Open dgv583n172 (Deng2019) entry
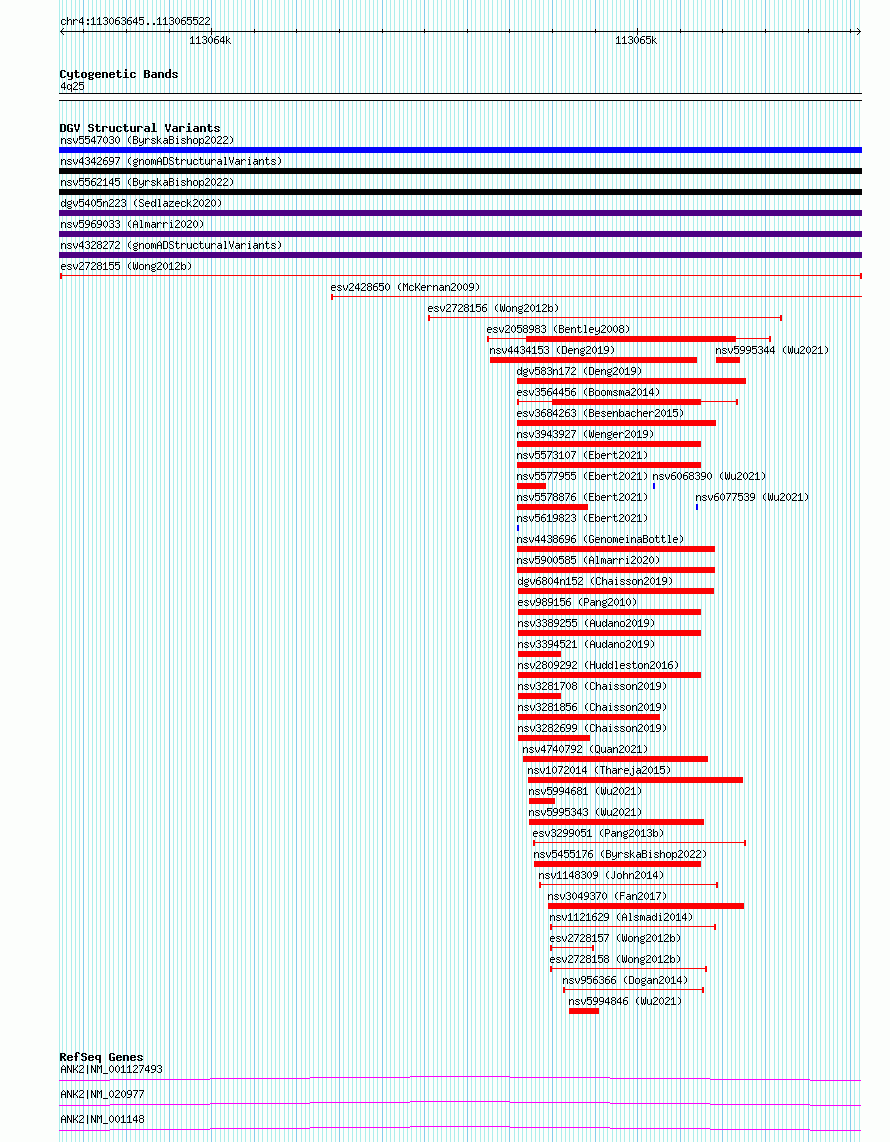 tap(579, 371)
